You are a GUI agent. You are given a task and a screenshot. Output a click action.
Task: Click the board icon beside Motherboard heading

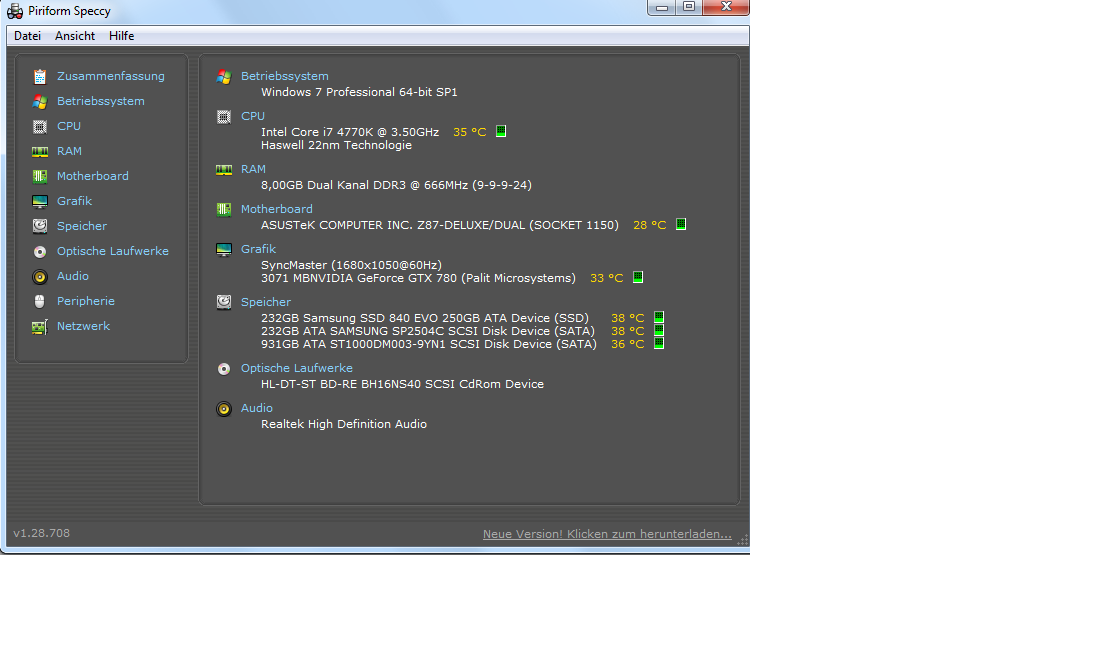(224, 209)
